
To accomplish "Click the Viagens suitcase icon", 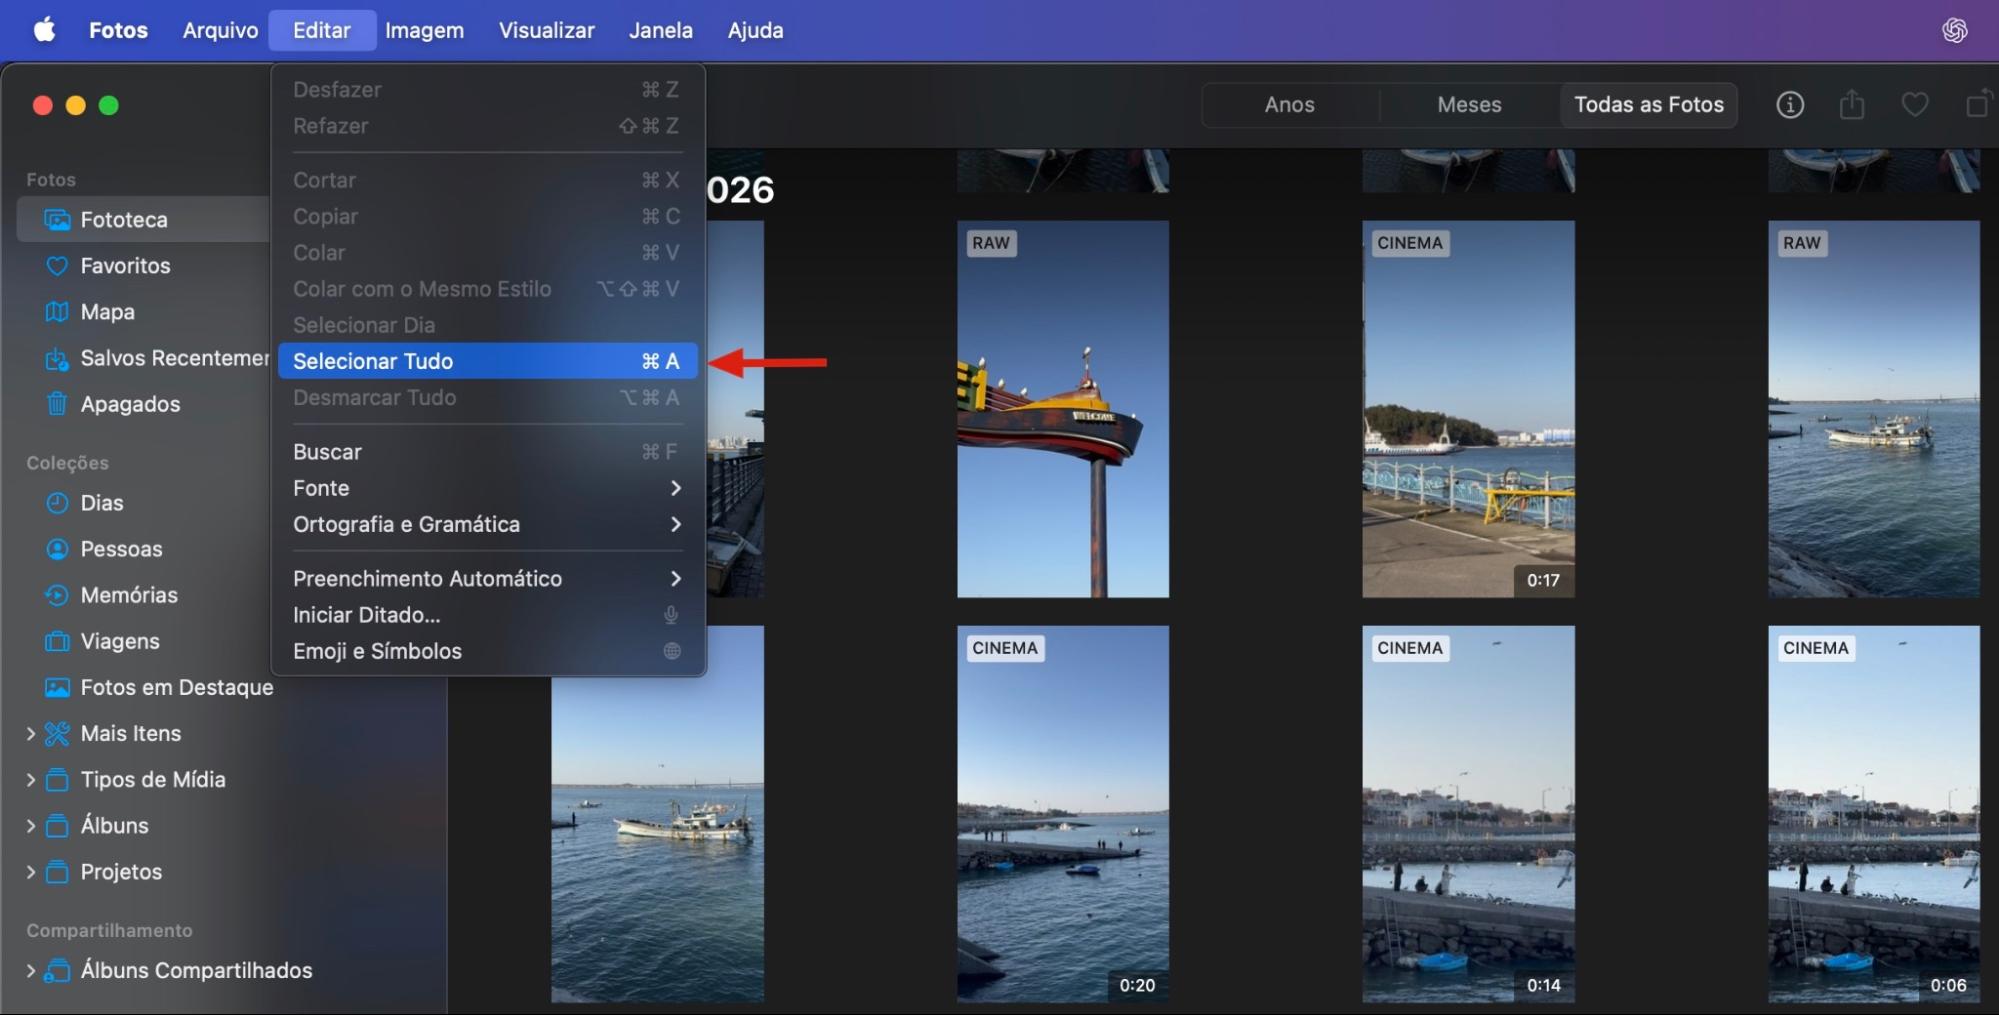I will click(58, 641).
